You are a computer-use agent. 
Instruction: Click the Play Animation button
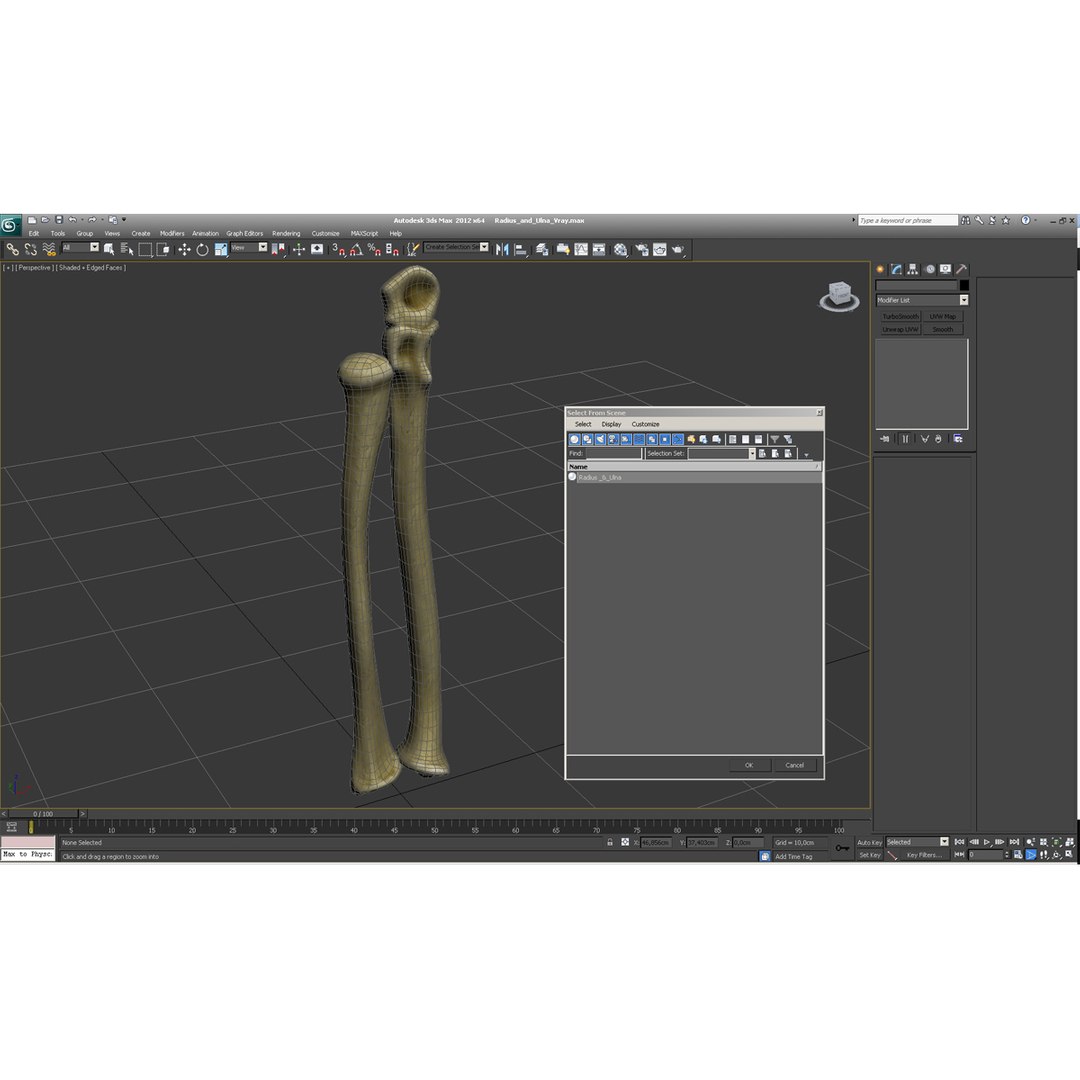(x=987, y=842)
